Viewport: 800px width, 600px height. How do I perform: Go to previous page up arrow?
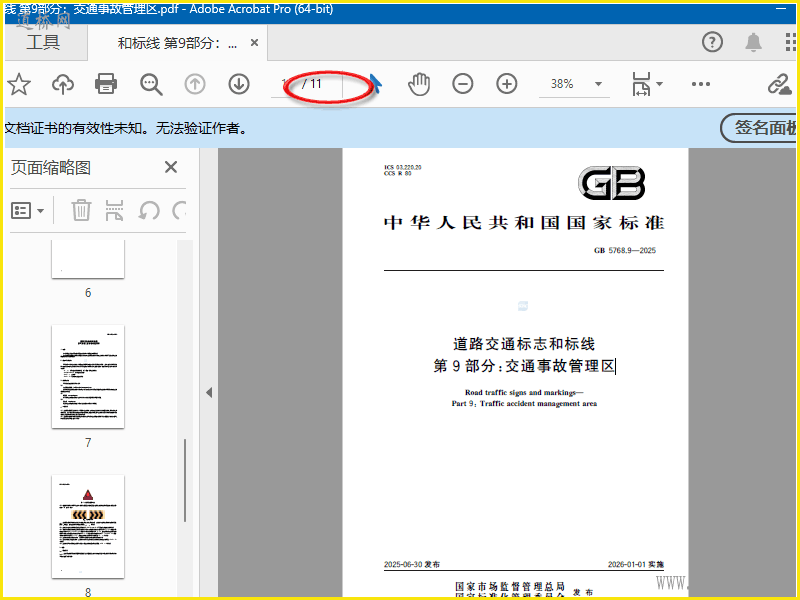click(195, 84)
